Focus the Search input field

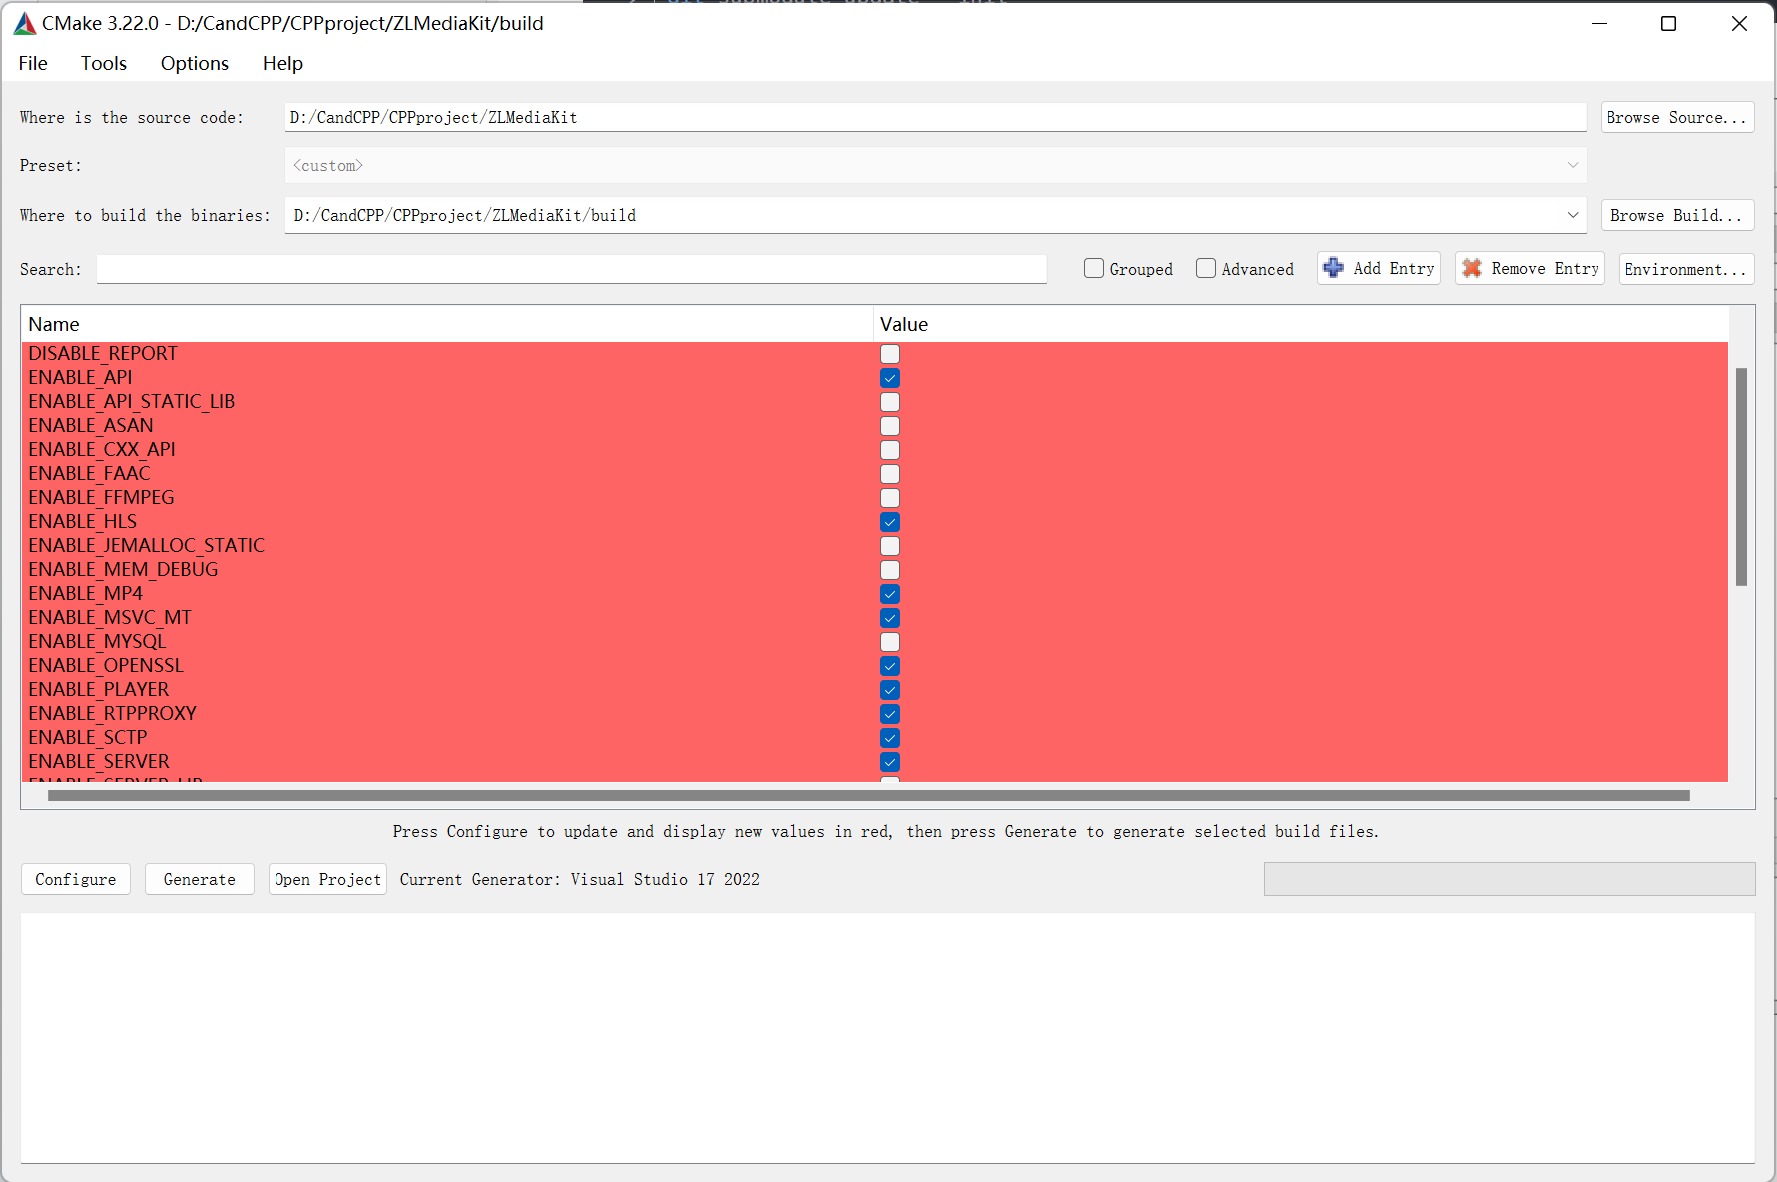click(572, 269)
